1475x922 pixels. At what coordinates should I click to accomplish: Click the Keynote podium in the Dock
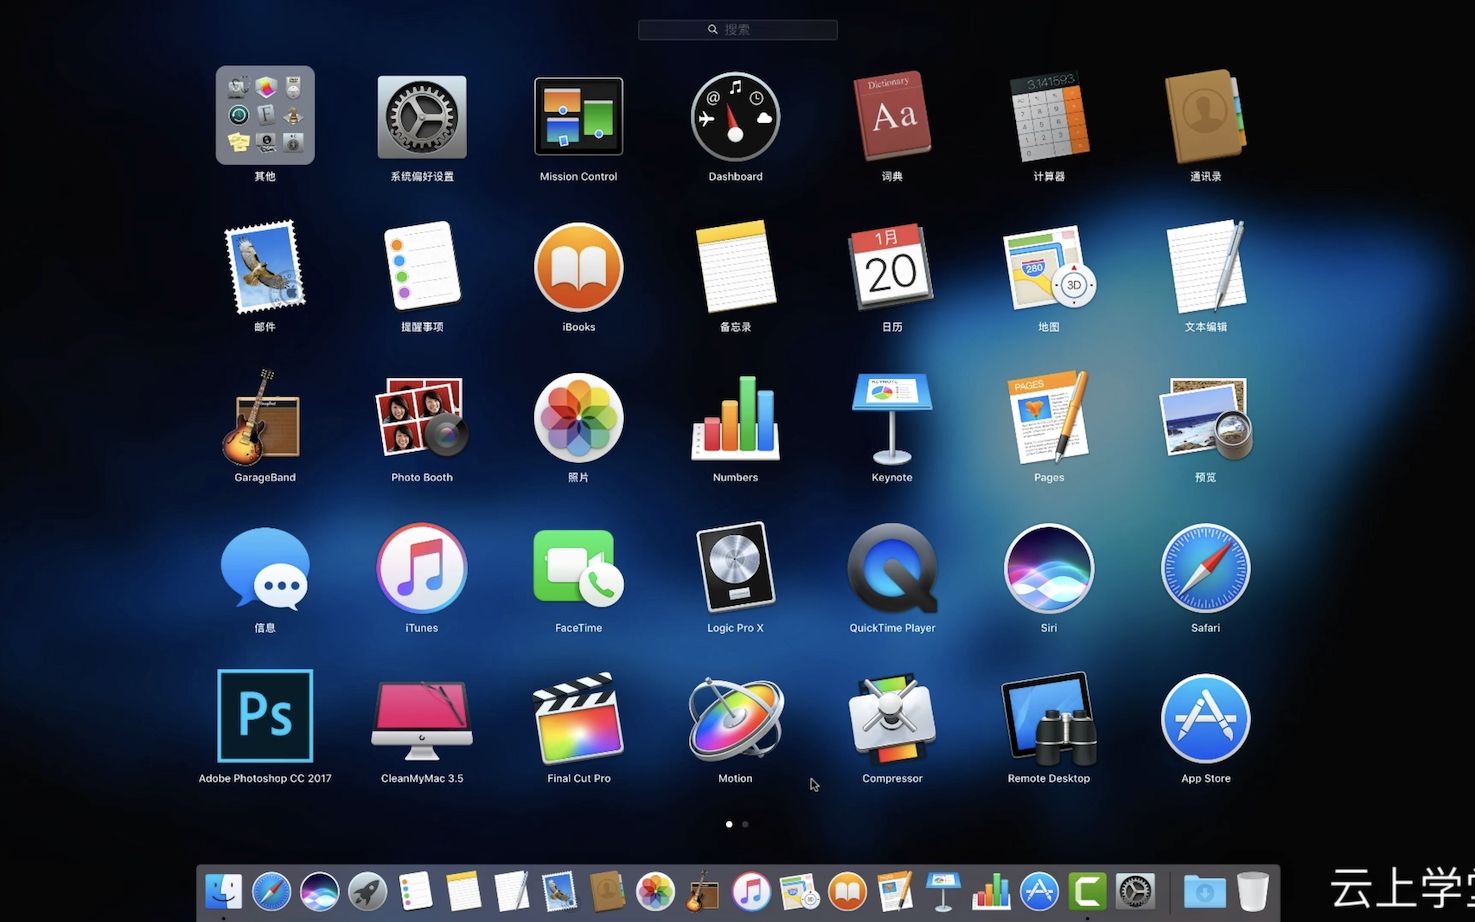click(x=943, y=891)
